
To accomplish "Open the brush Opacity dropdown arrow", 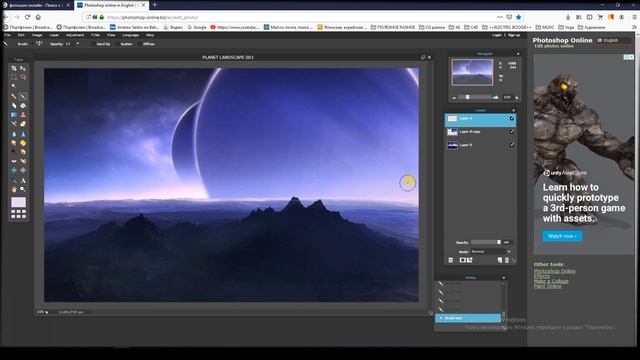I will [78, 44].
